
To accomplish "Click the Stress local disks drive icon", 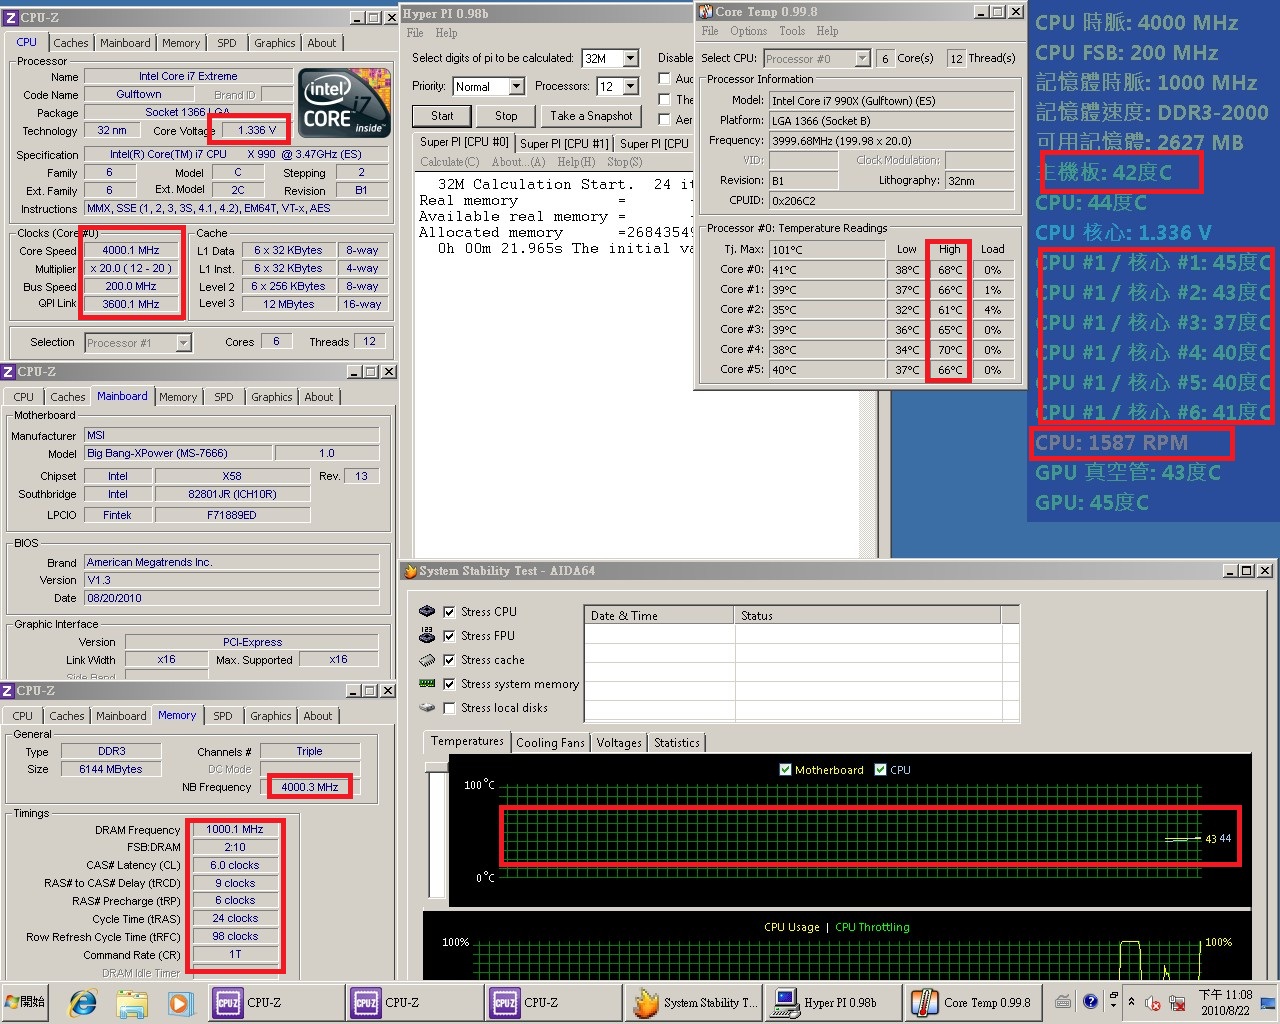I will click(x=427, y=708).
